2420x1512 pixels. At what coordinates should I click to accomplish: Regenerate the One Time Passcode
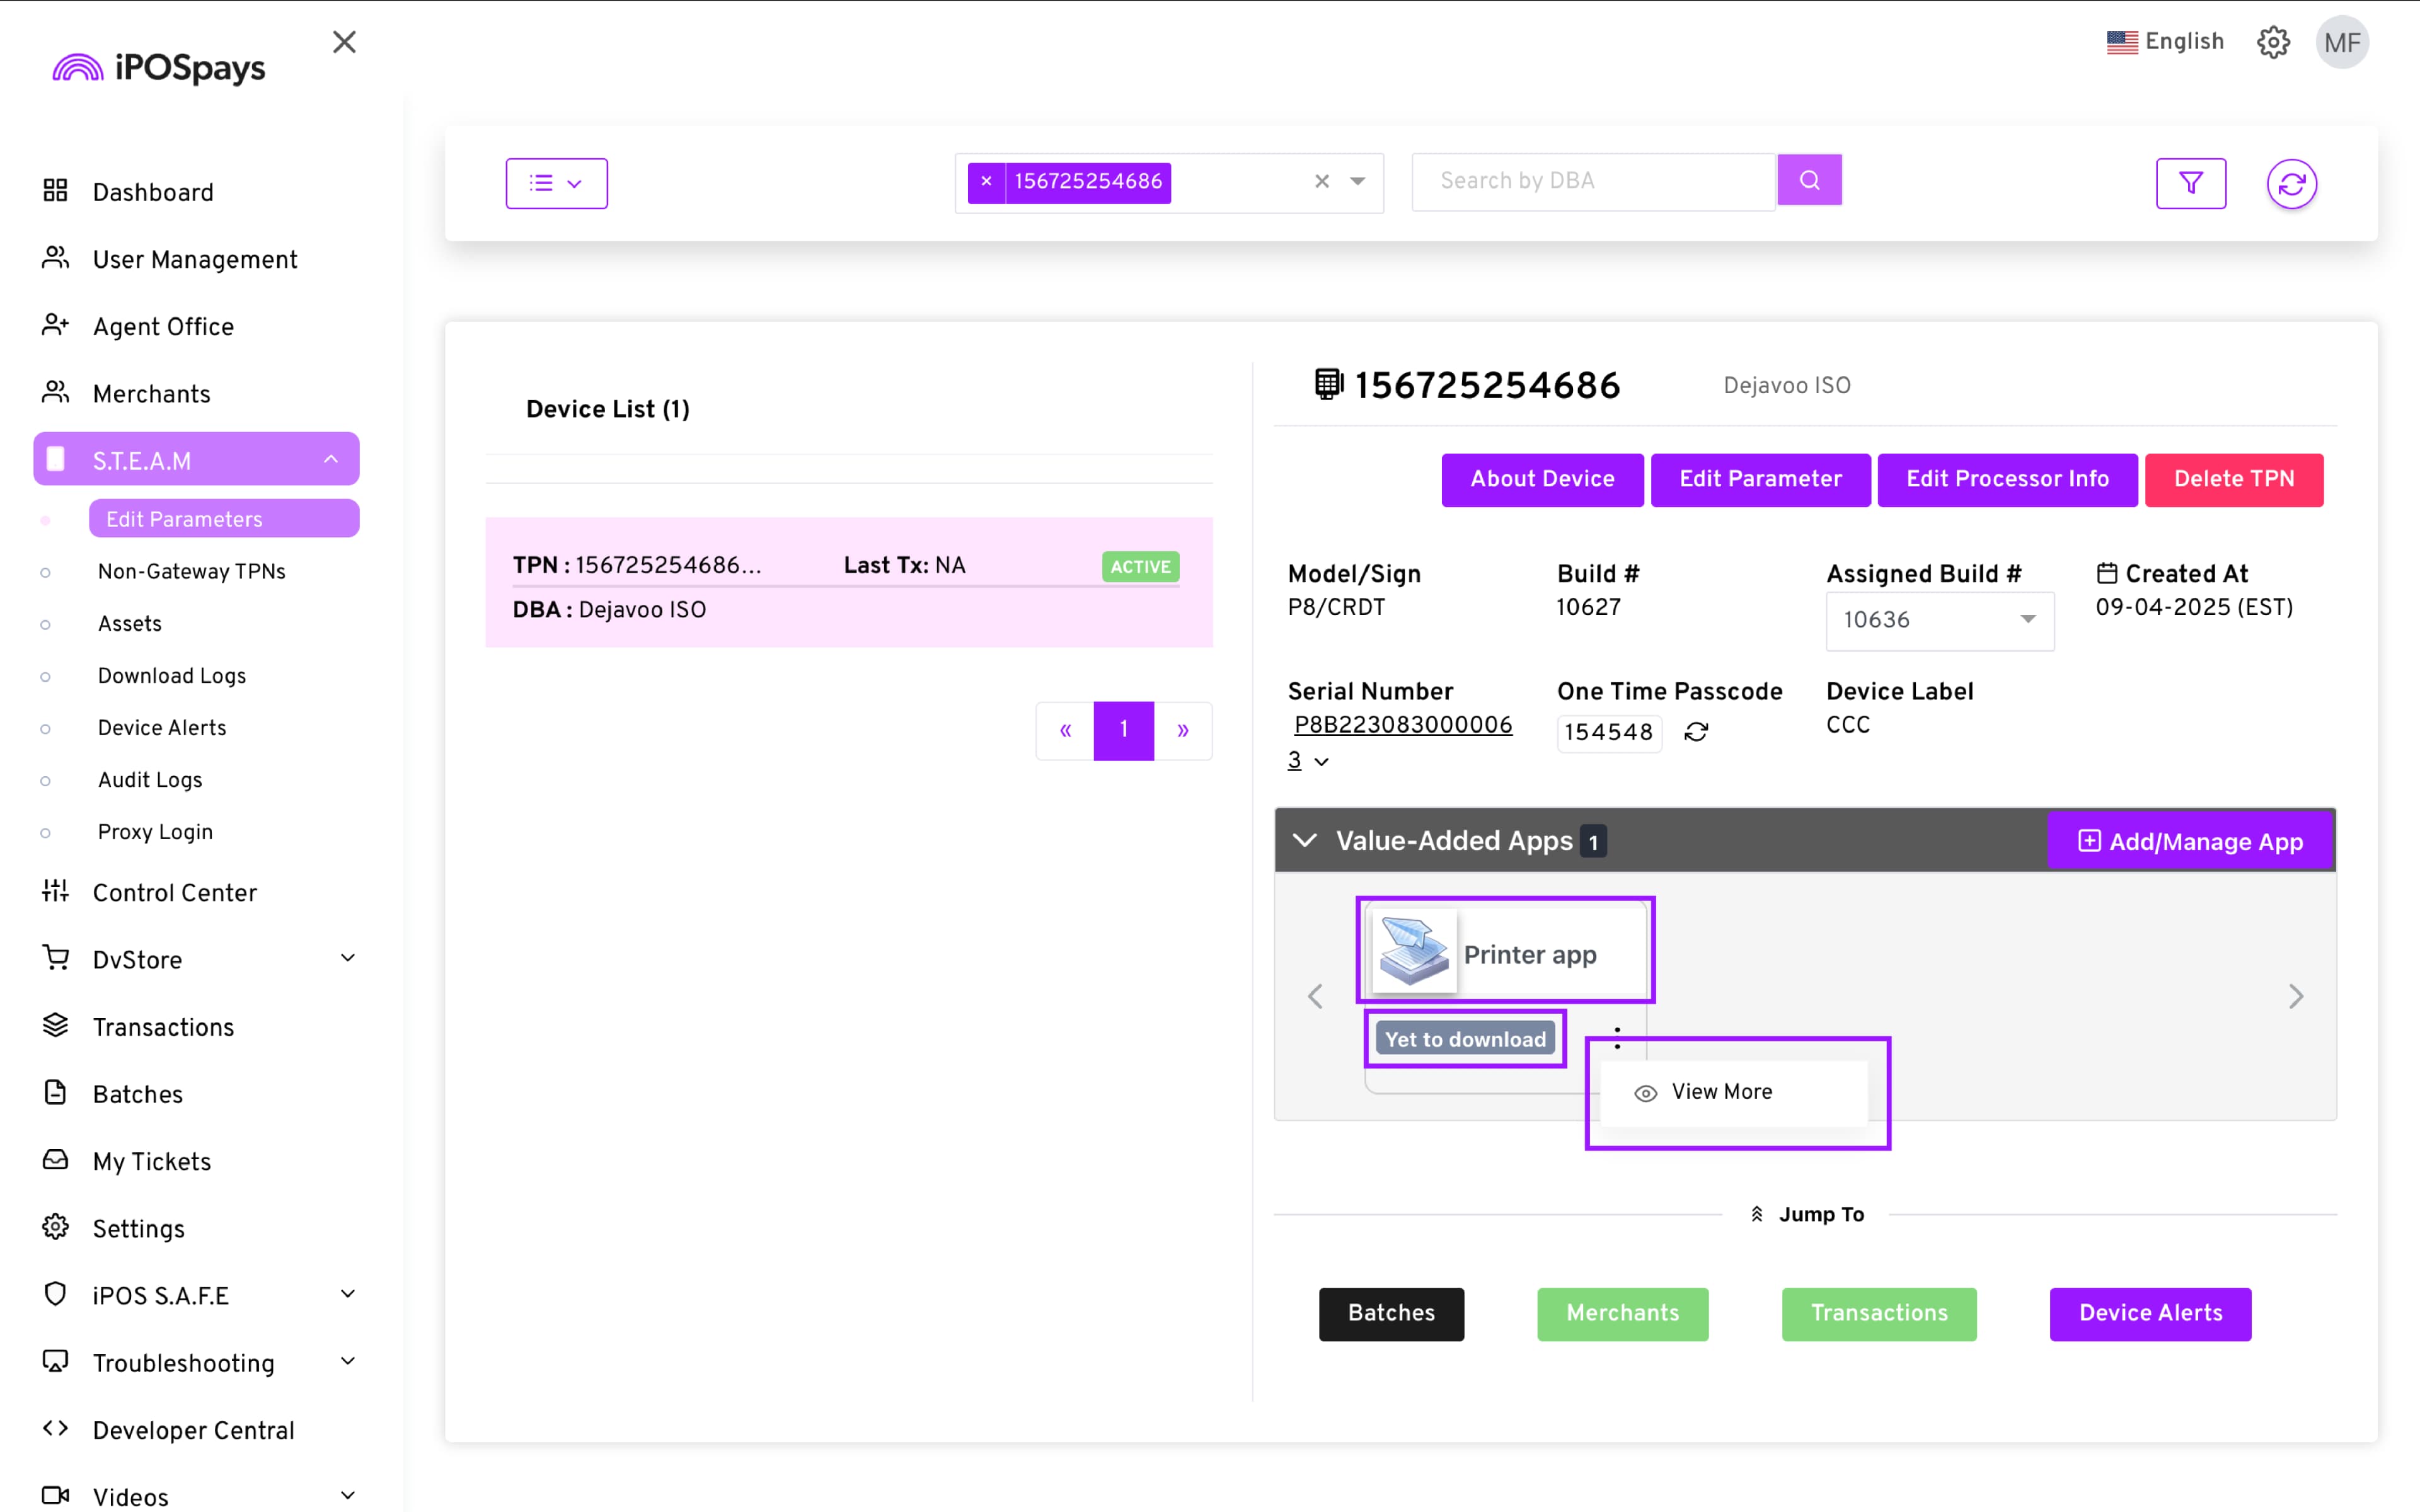(1696, 732)
